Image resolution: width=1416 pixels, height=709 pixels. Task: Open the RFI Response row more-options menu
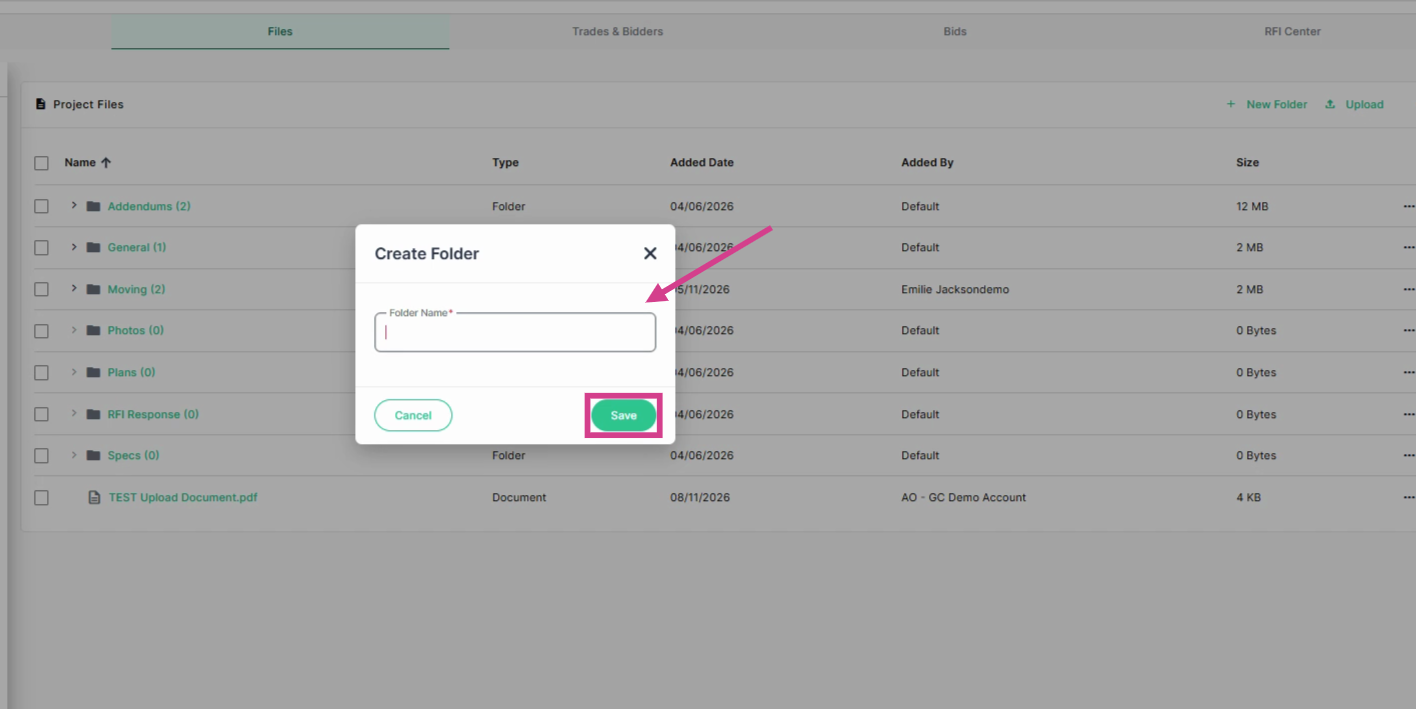click(1409, 414)
